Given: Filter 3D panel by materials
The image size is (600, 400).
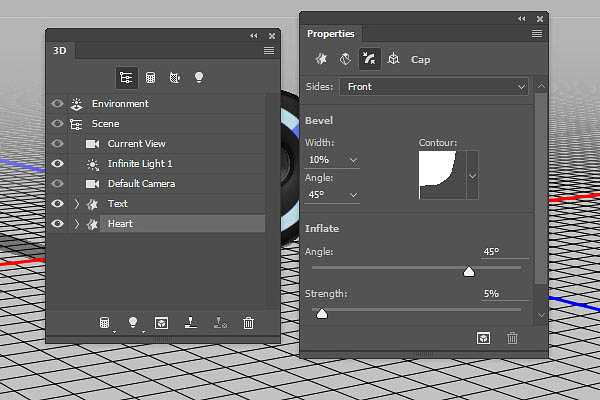Looking at the screenshot, I should (x=175, y=77).
